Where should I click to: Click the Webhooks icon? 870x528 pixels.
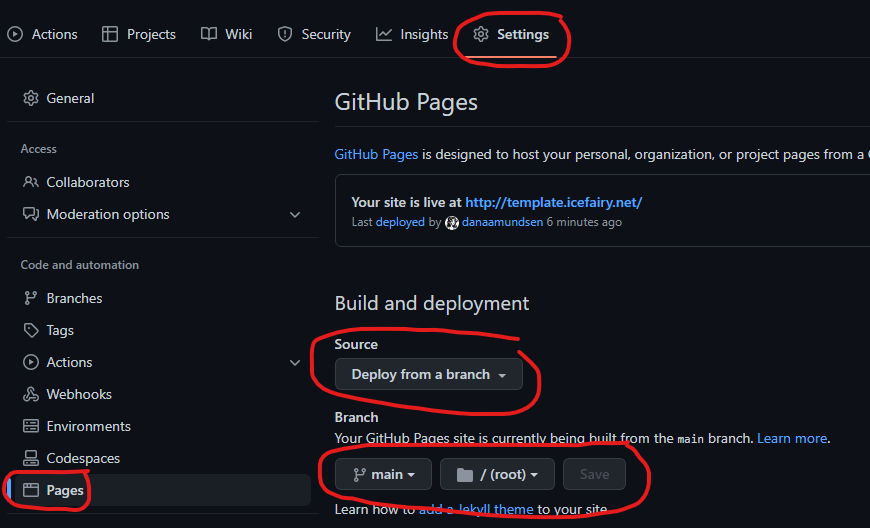tap(31, 394)
